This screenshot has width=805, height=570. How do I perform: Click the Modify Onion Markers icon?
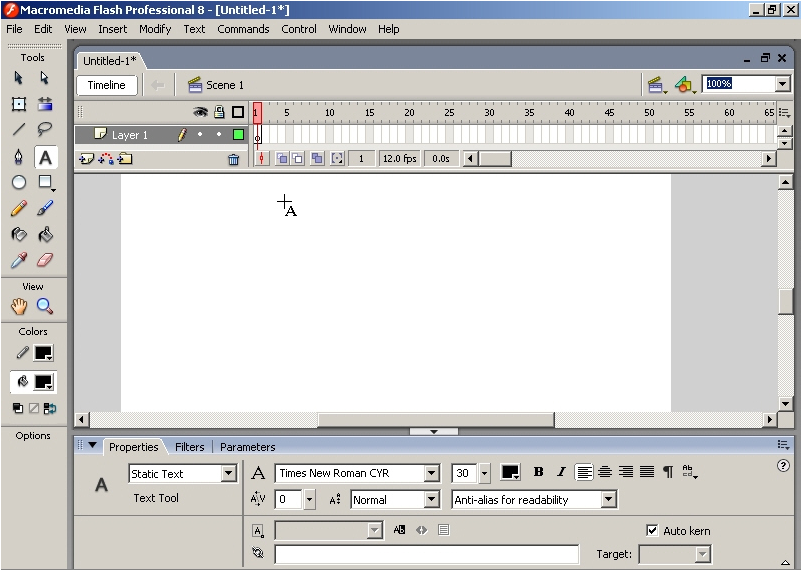click(x=337, y=159)
